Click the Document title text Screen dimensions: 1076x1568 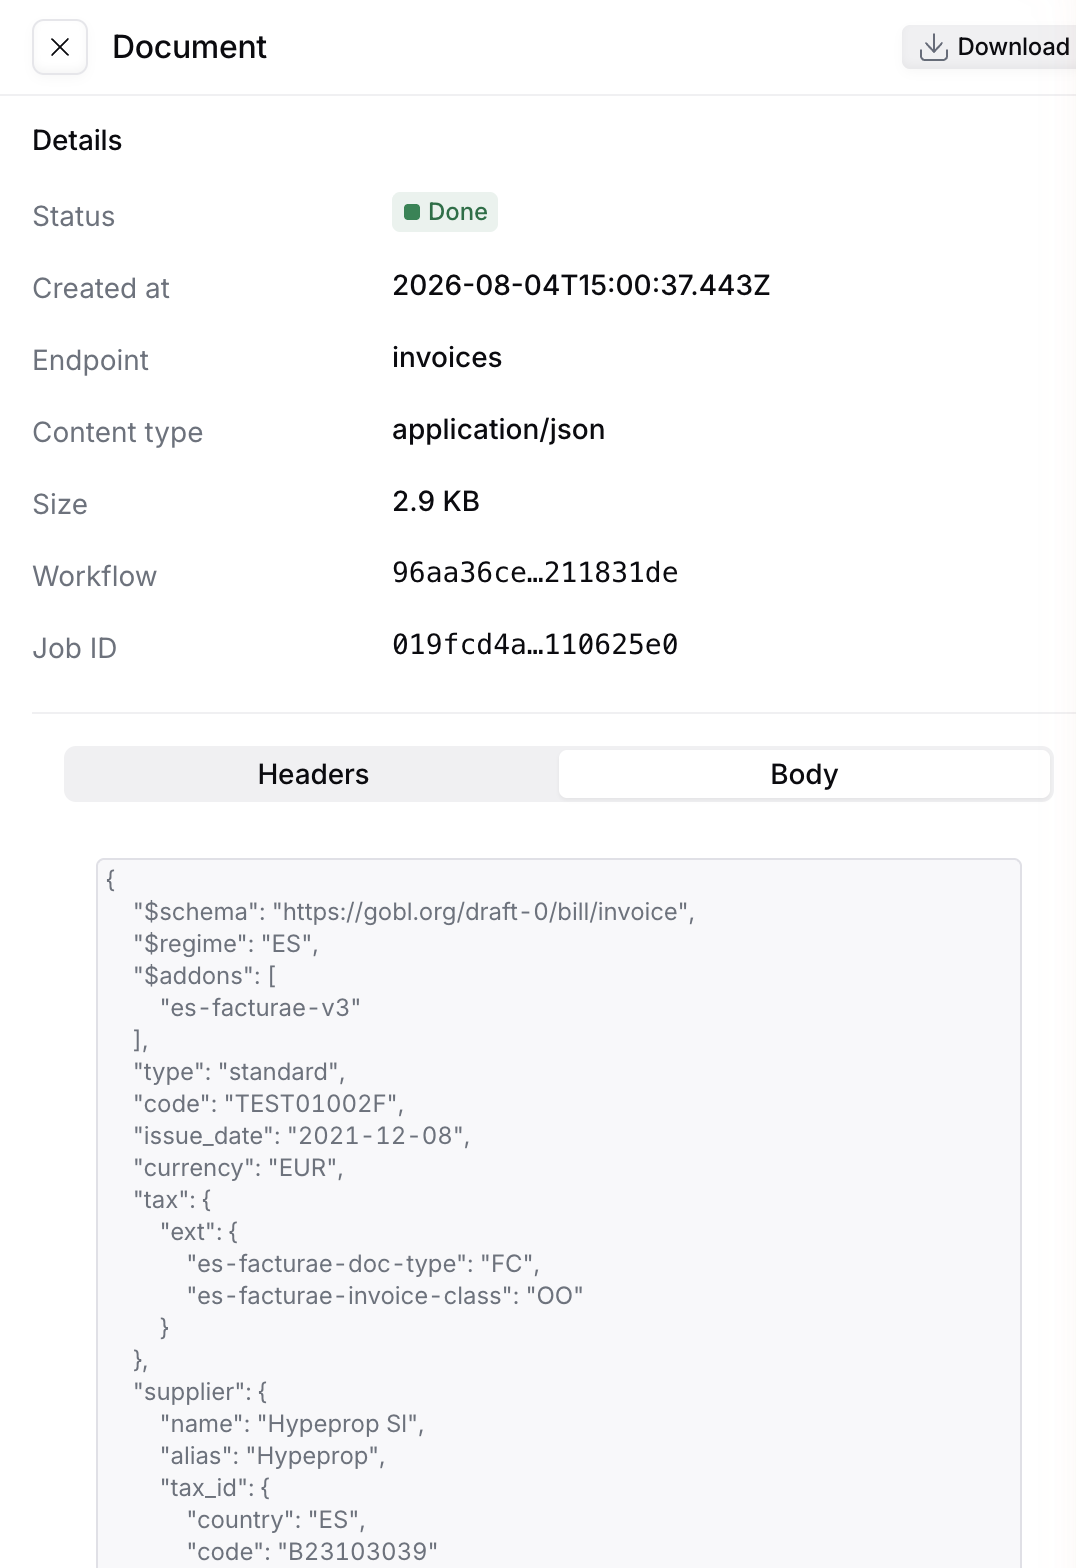(x=189, y=47)
